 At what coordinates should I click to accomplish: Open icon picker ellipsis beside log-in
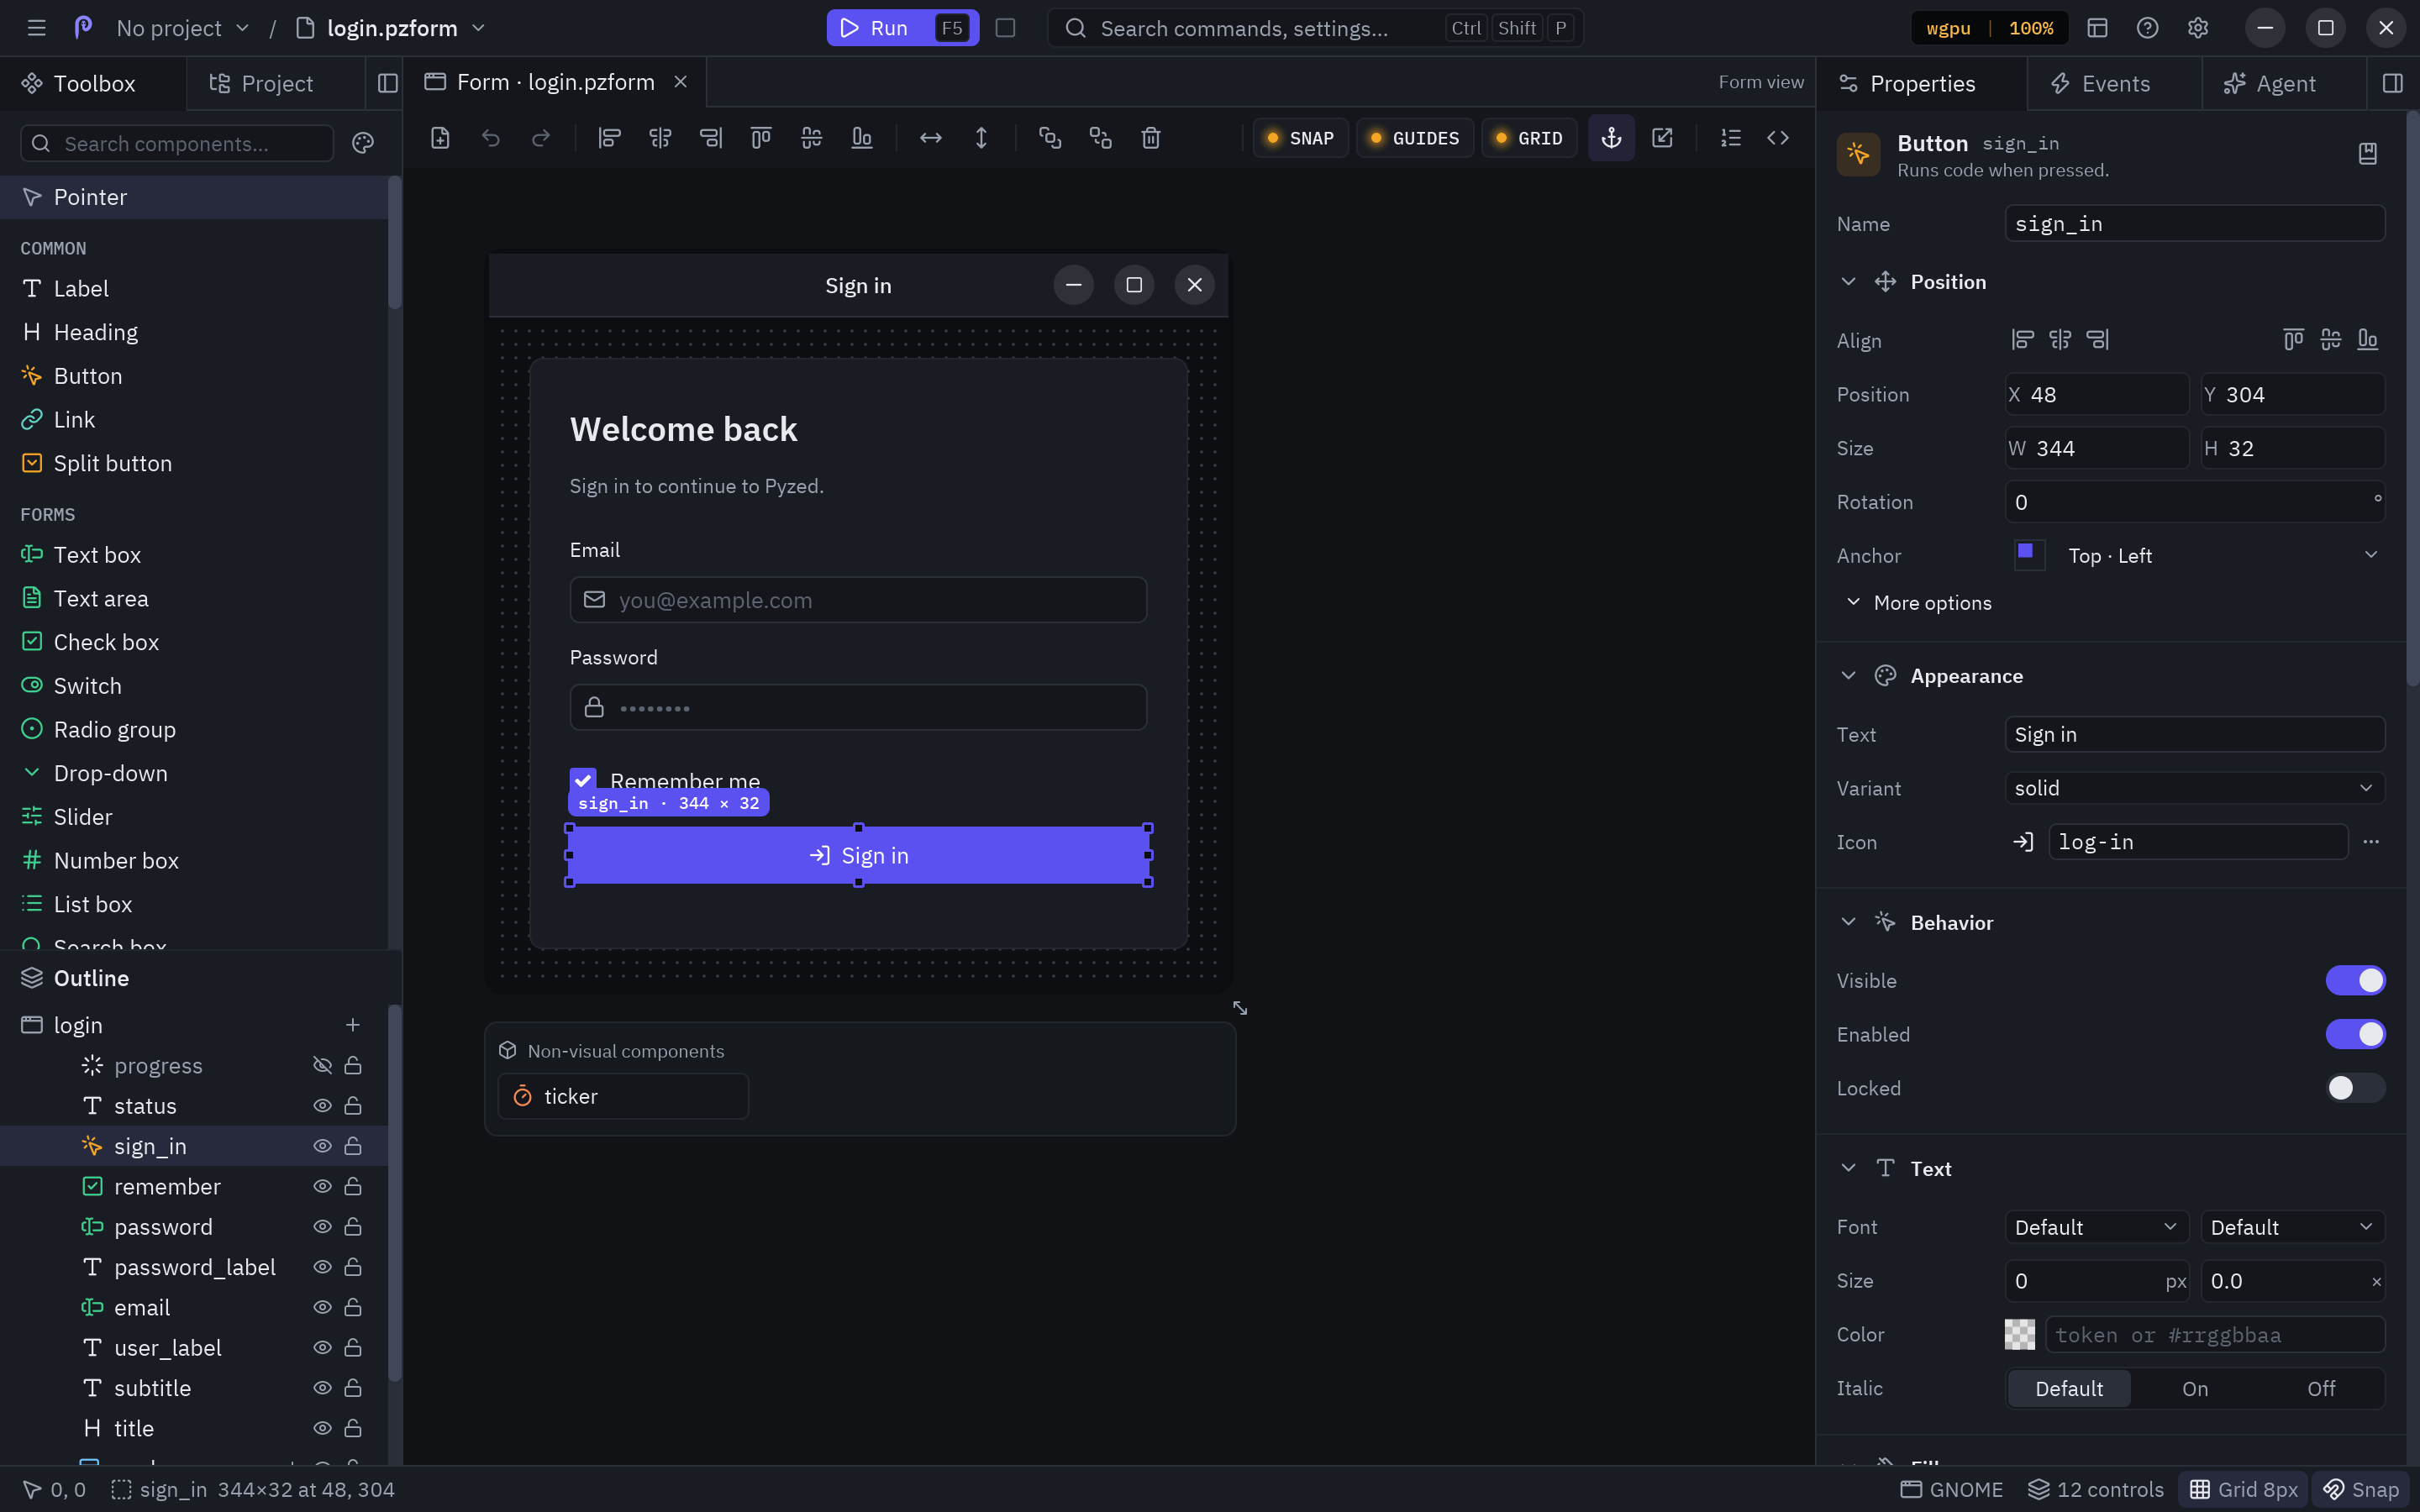click(x=2370, y=842)
